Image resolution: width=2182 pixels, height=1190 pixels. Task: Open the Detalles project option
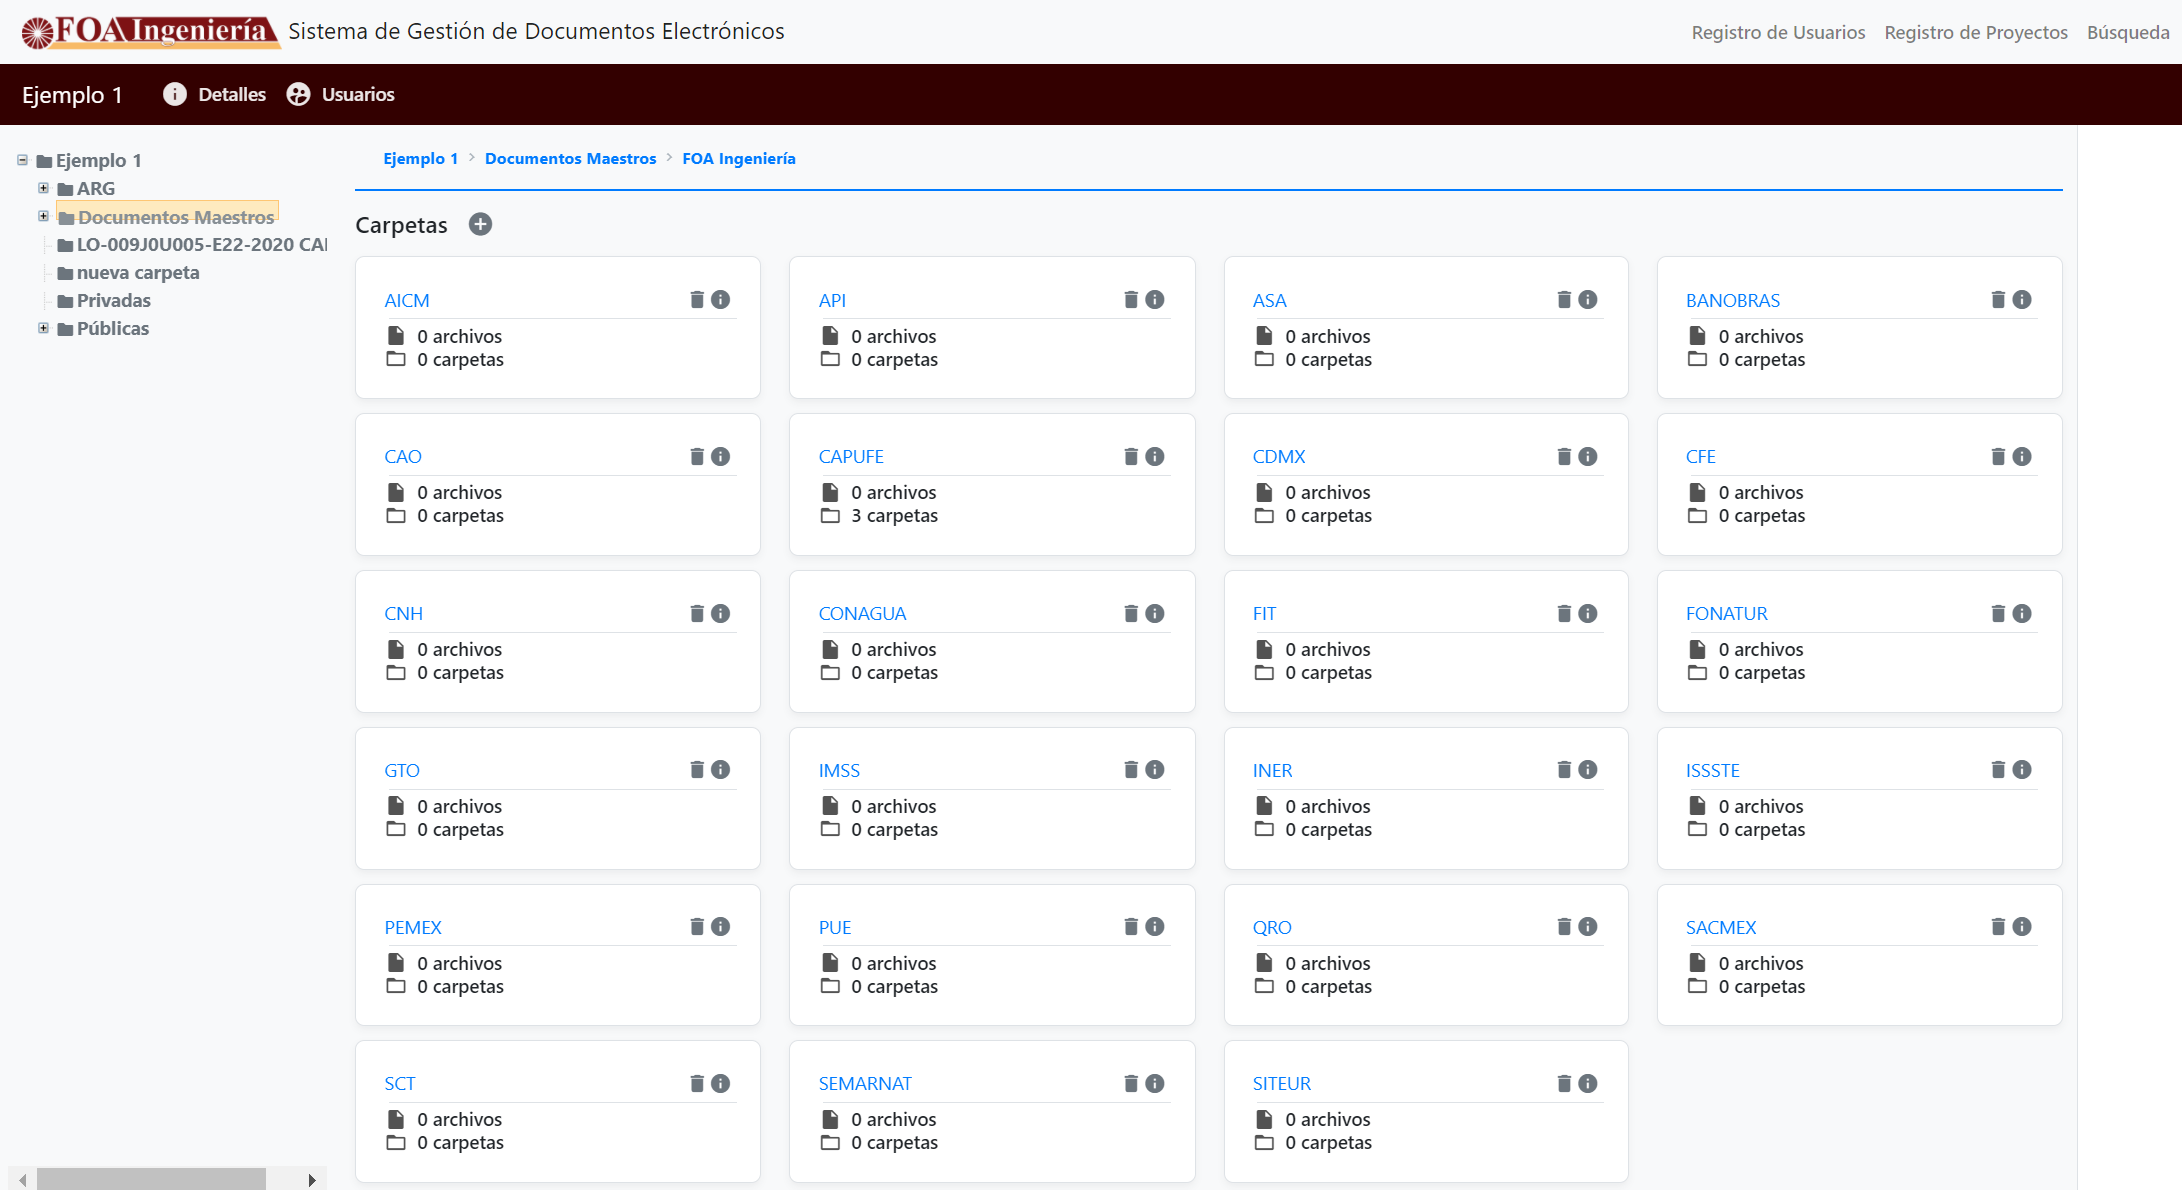click(215, 94)
